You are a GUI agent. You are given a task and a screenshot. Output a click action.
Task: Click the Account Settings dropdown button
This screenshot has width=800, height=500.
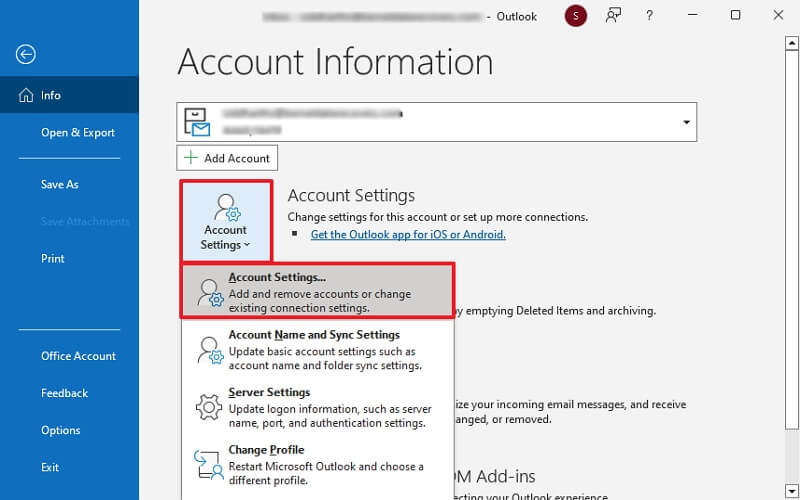(226, 221)
